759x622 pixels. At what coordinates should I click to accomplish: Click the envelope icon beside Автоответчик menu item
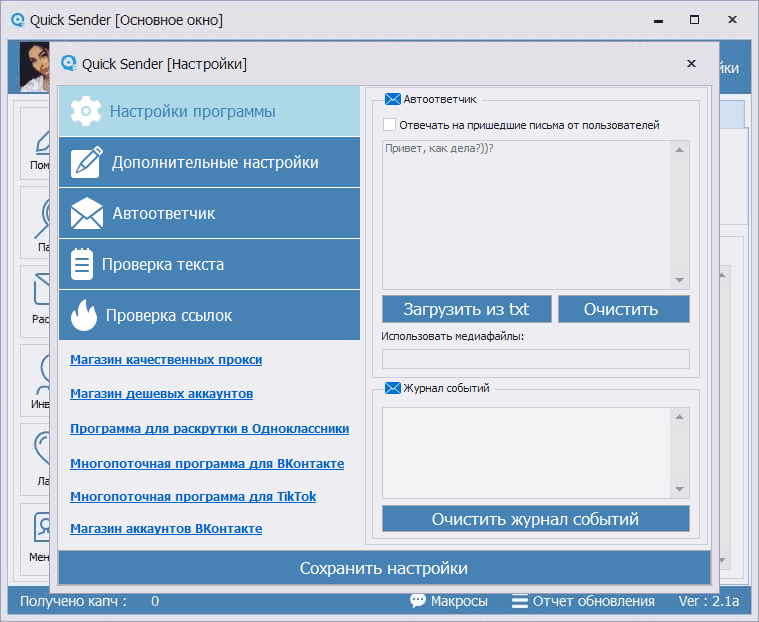[x=87, y=213]
